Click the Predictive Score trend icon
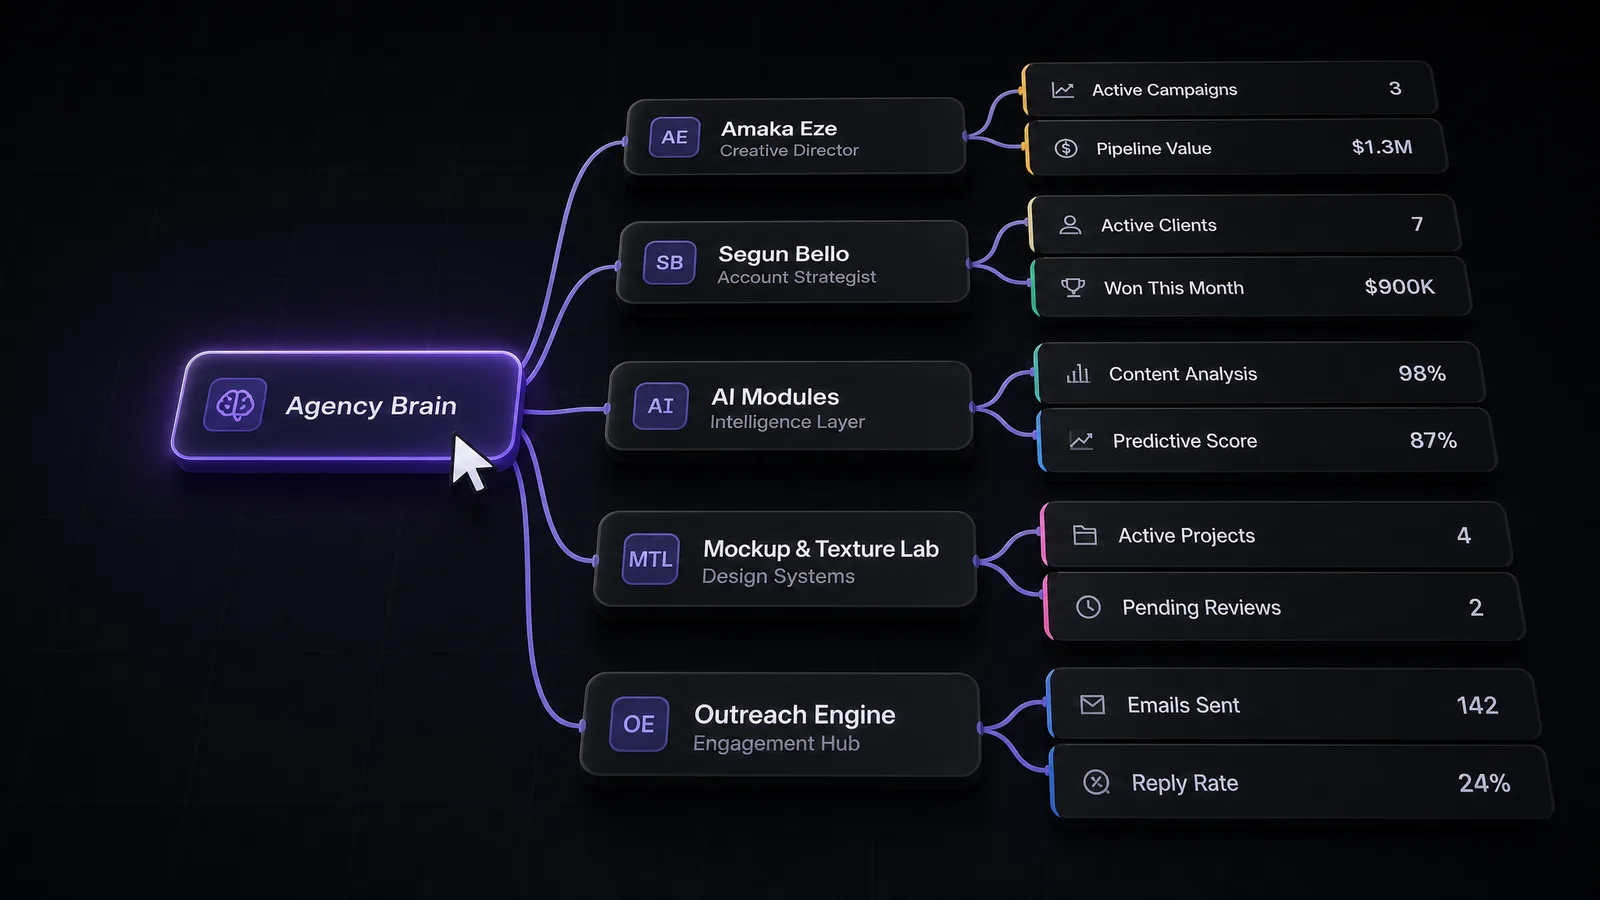Image resolution: width=1600 pixels, height=900 pixels. point(1081,441)
